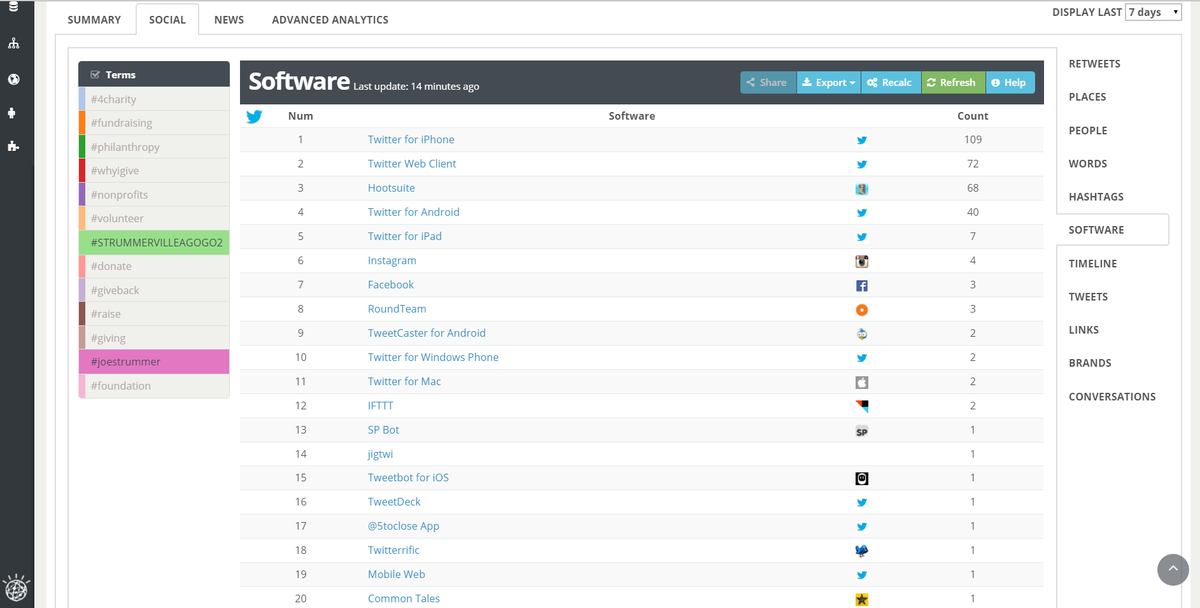Toggle the #4charity term
The width and height of the screenshot is (1200, 608).
click(154, 99)
